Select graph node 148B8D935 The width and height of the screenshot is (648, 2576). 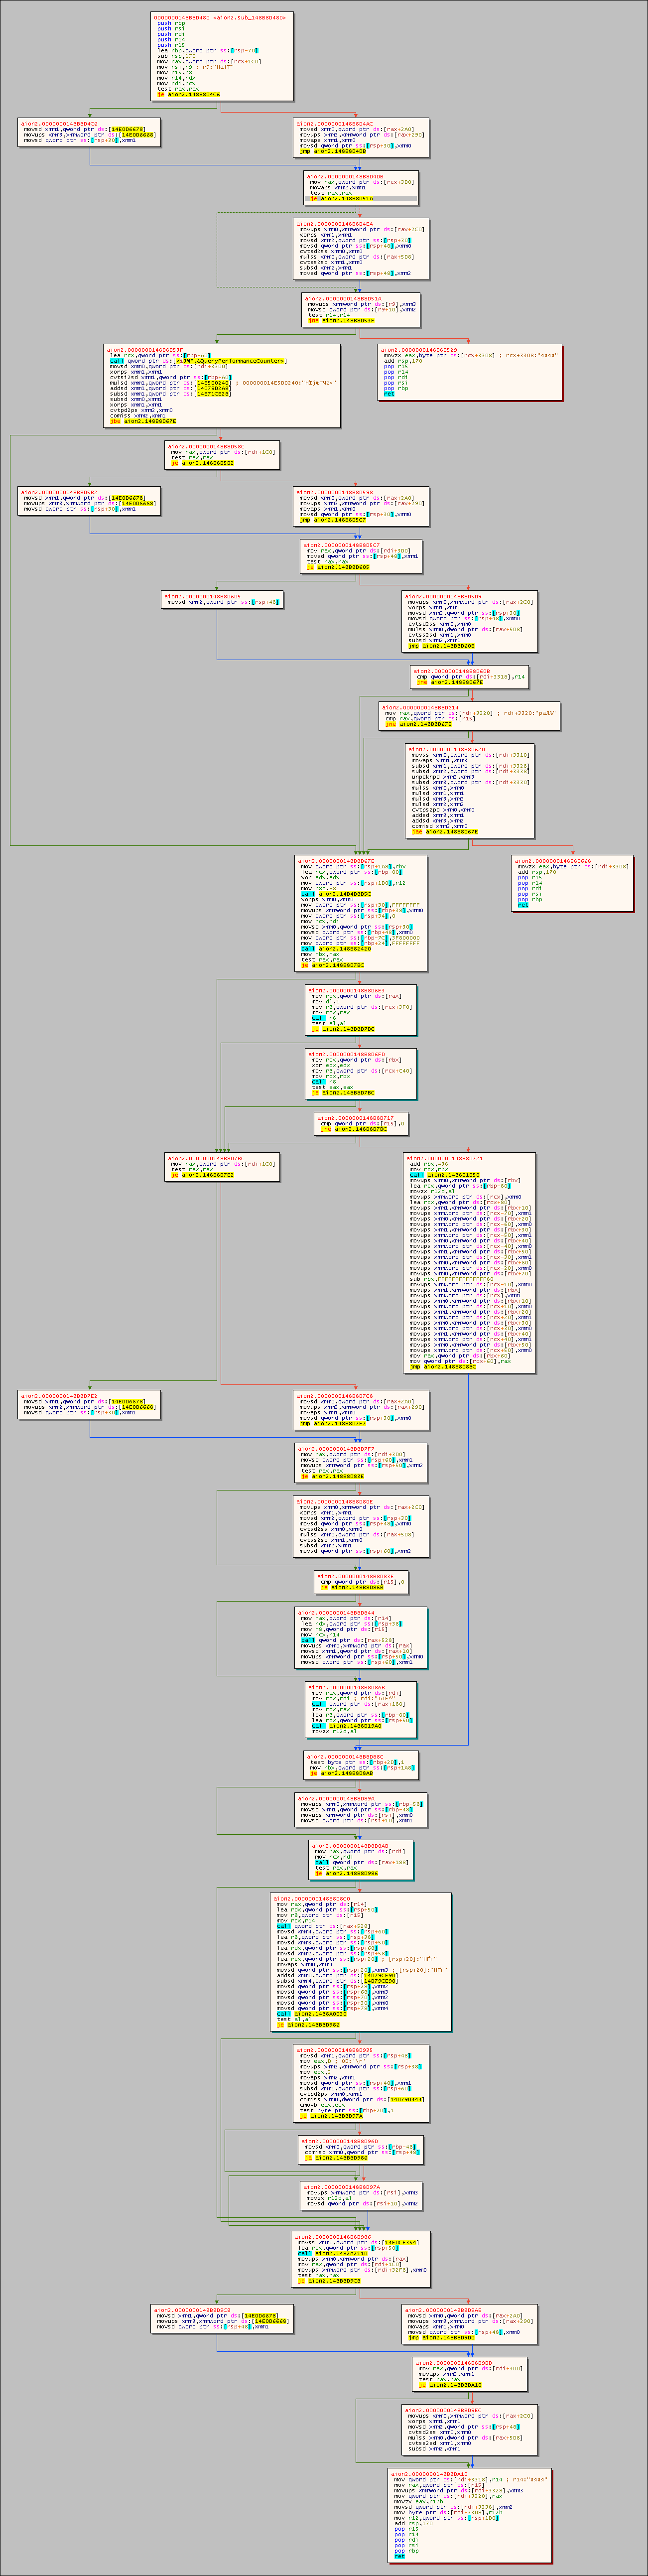[x=361, y=2083]
